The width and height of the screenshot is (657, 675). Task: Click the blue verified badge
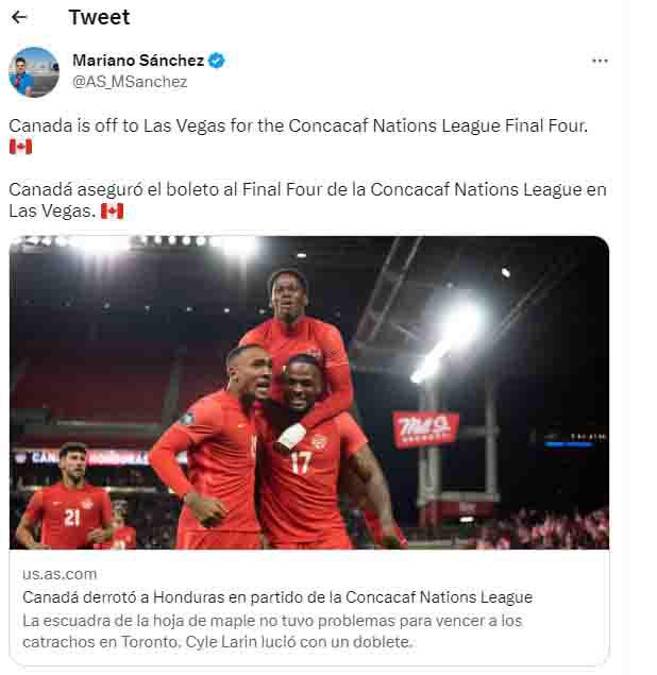[x=217, y=61]
